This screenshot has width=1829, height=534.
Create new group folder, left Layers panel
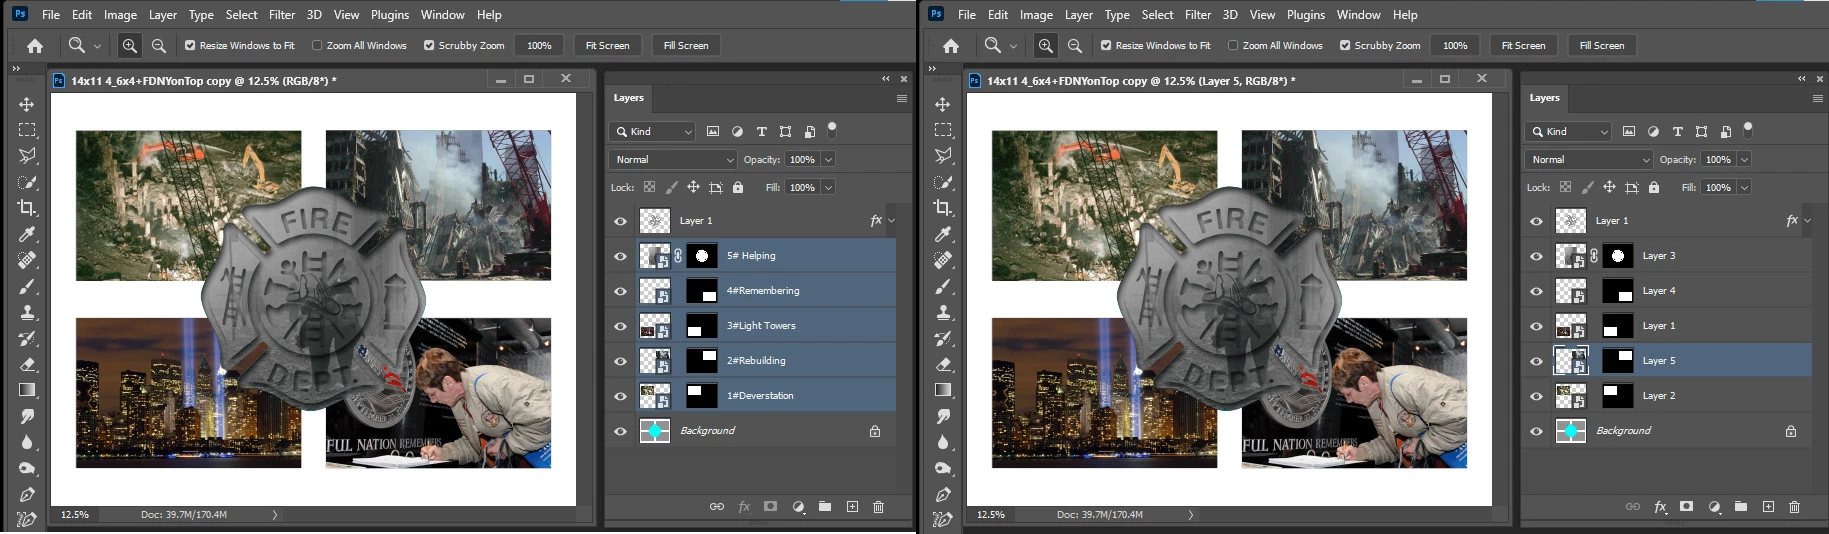click(825, 507)
